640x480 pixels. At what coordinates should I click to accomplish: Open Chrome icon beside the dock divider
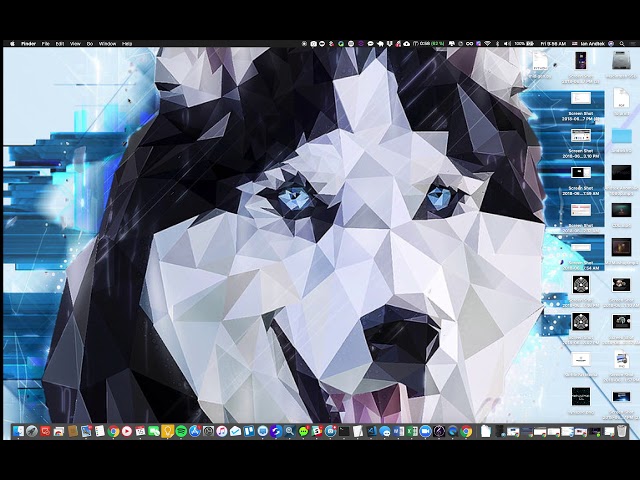pyautogui.click(x=466, y=431)
